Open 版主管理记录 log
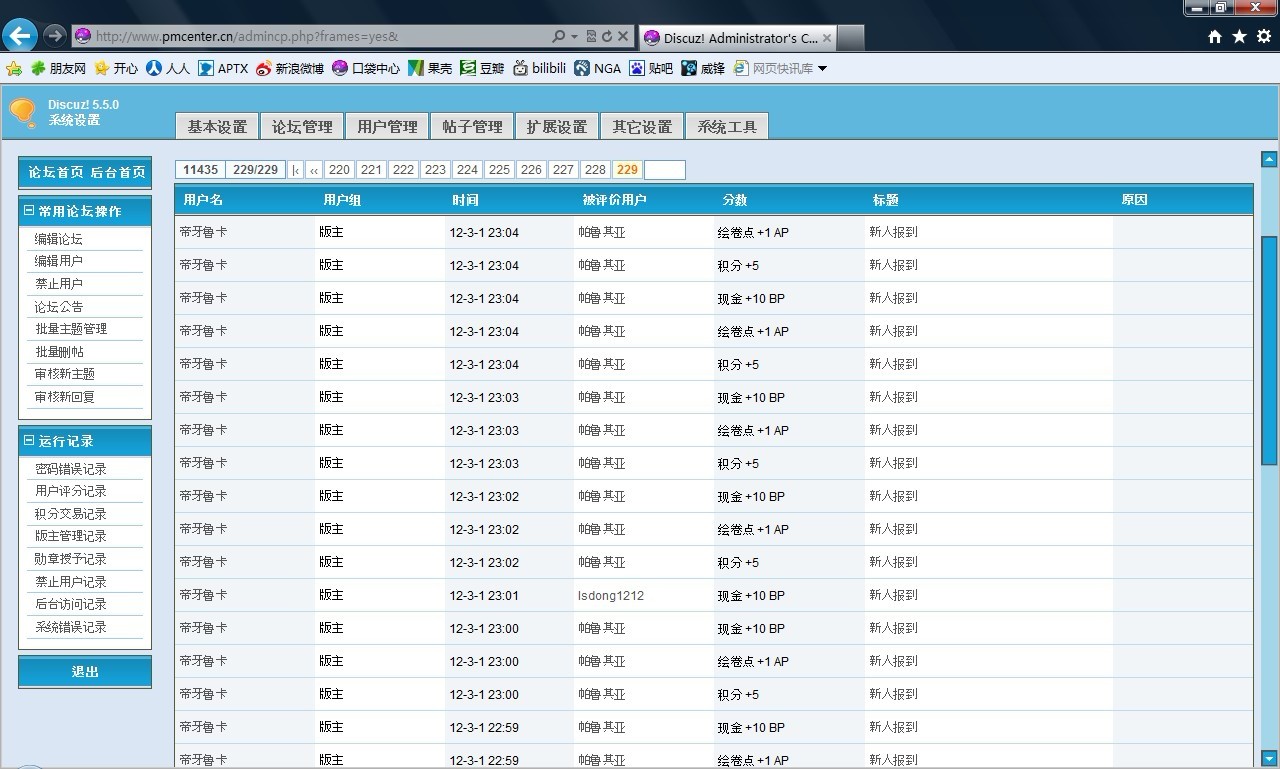The image size is (1280, 769). (x=70, y=536)
